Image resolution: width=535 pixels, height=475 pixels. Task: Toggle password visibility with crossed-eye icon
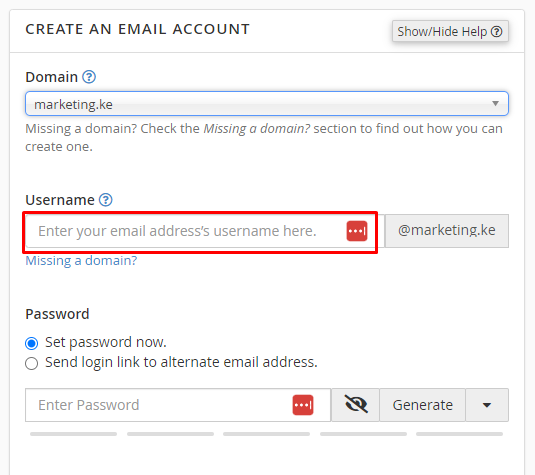tap(356, 405)
